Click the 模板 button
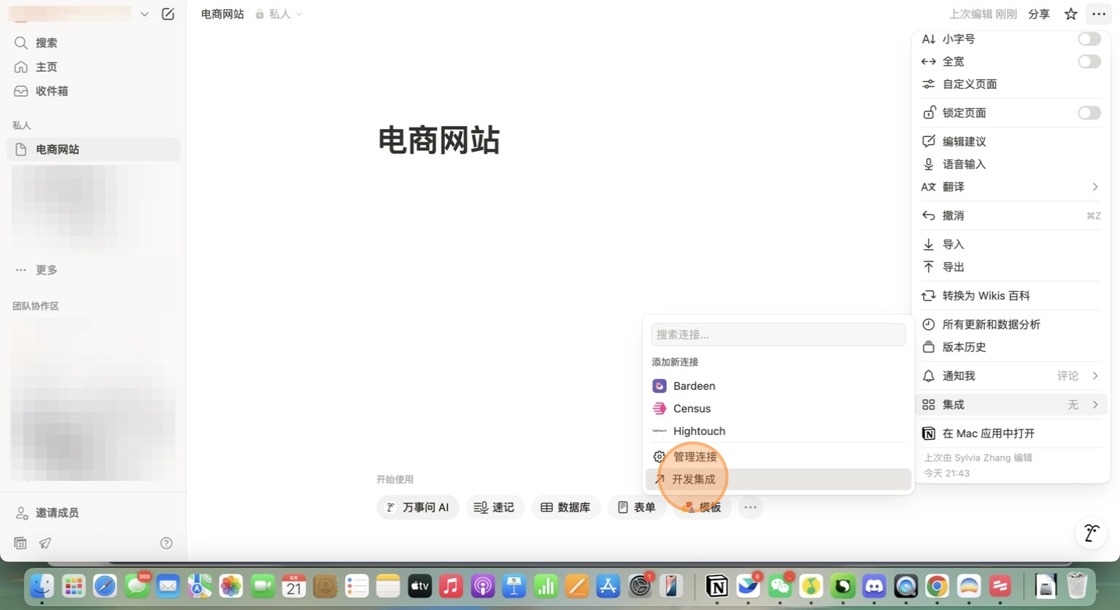This screenshot has height=610, width=1120. pyautogui.click(x=701, y=507)
